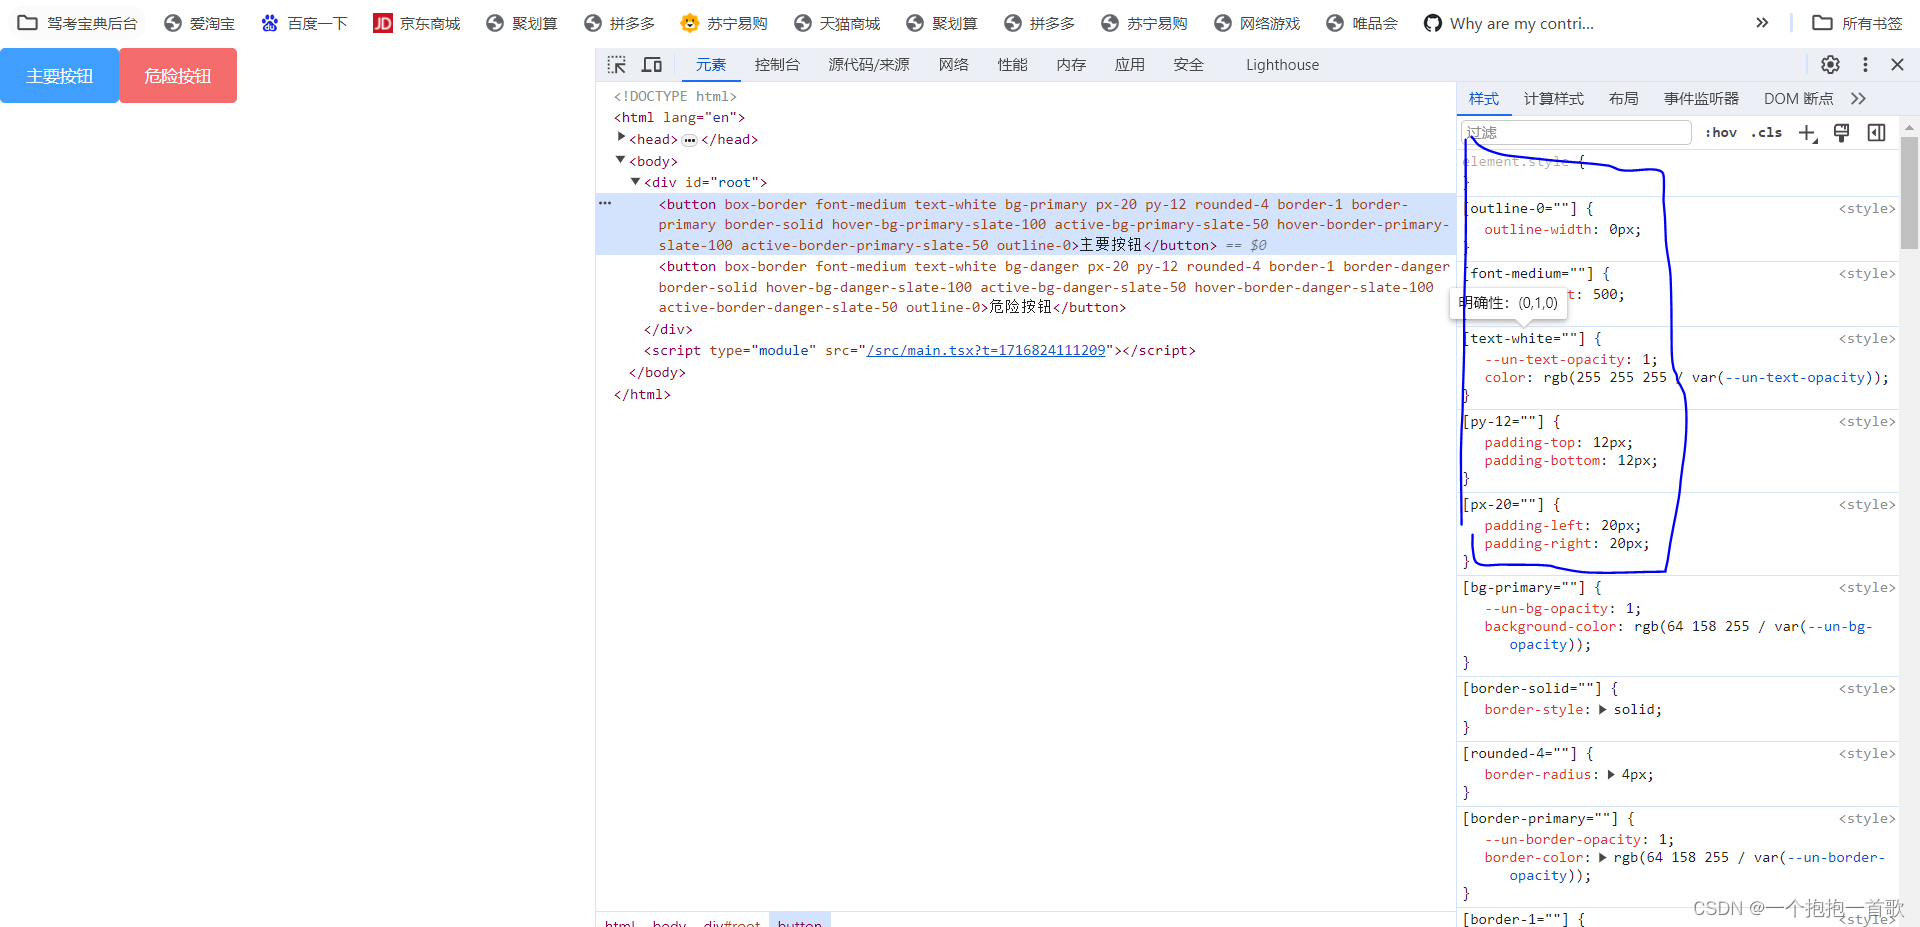Toggle the :hov element state button
The height and width of the screenshot is (927, 1920).
[1721, 132]
